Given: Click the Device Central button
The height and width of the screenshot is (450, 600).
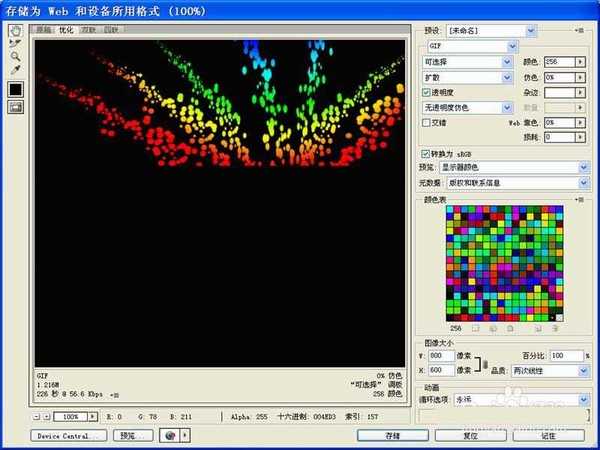Looking at the screenshot, I should (x=68, y=436).
